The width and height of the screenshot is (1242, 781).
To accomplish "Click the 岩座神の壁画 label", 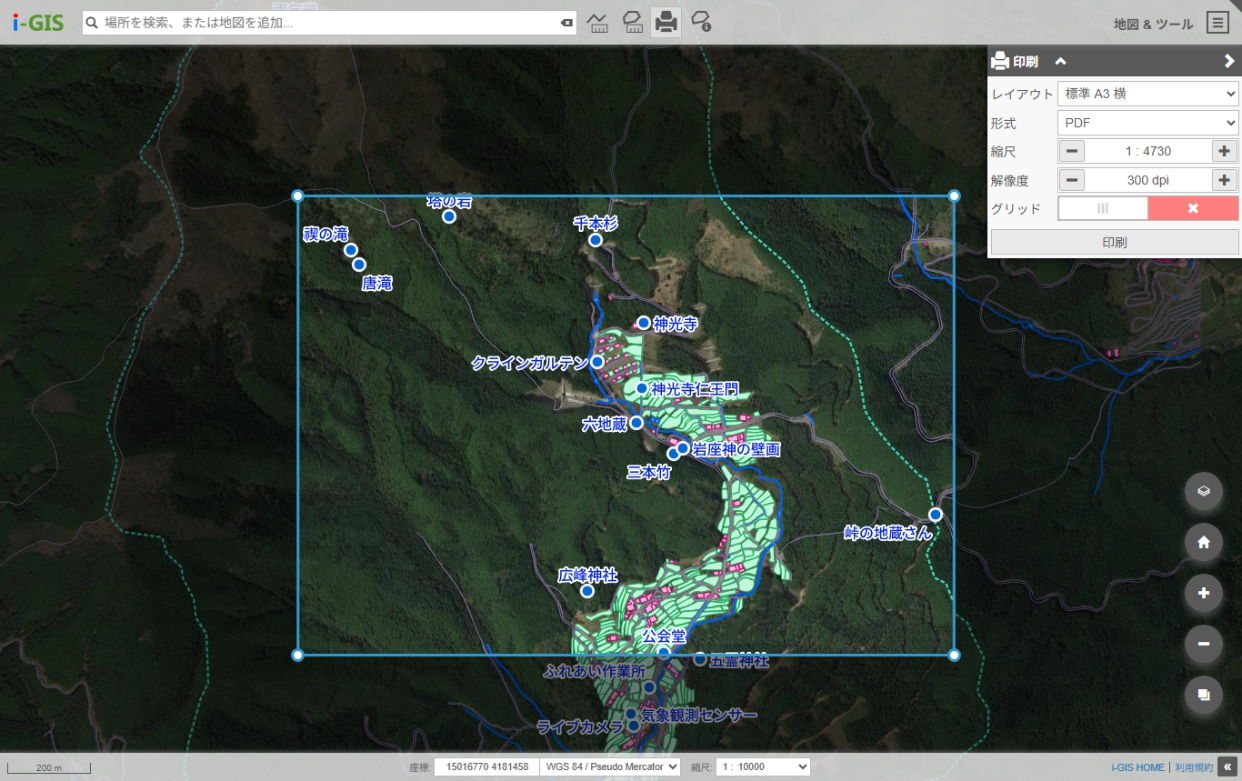I will coord(735,450).
